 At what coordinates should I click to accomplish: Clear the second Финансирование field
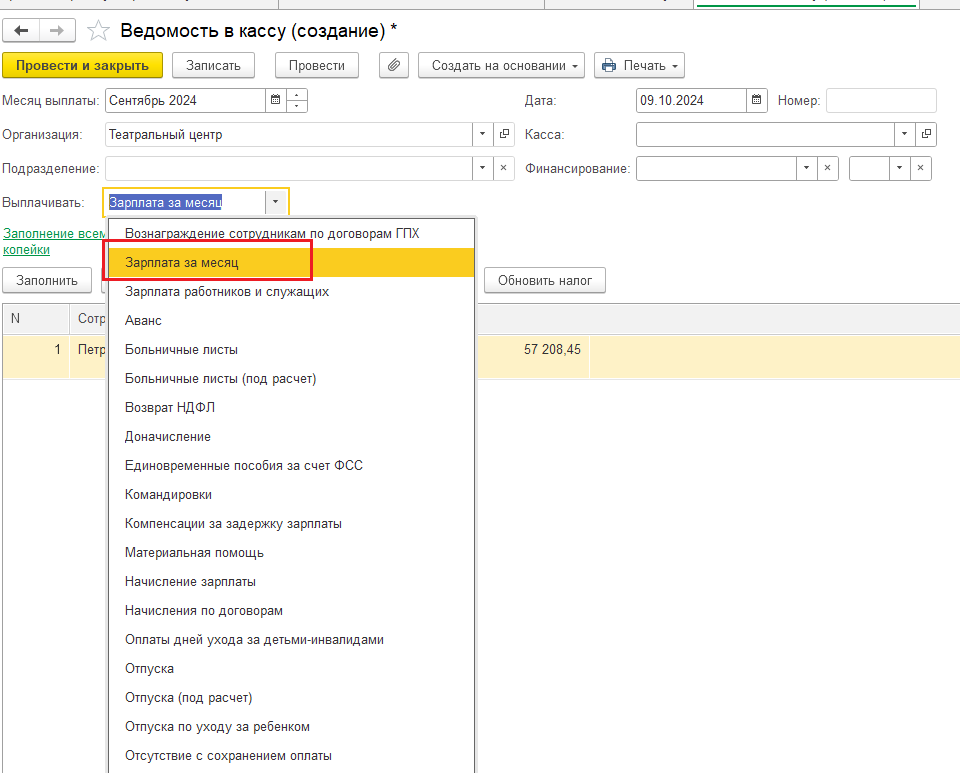coord(920,168)
